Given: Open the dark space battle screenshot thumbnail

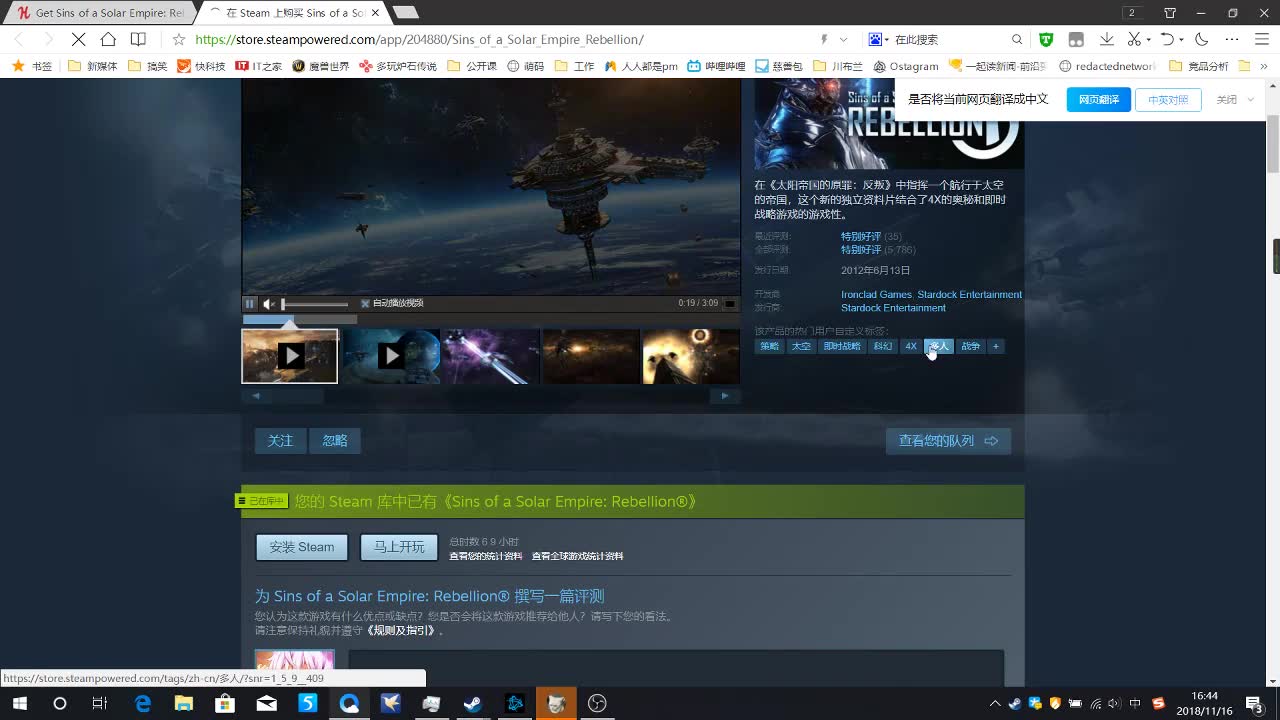Looking at the screenshot, I should [x=591, y=356].
